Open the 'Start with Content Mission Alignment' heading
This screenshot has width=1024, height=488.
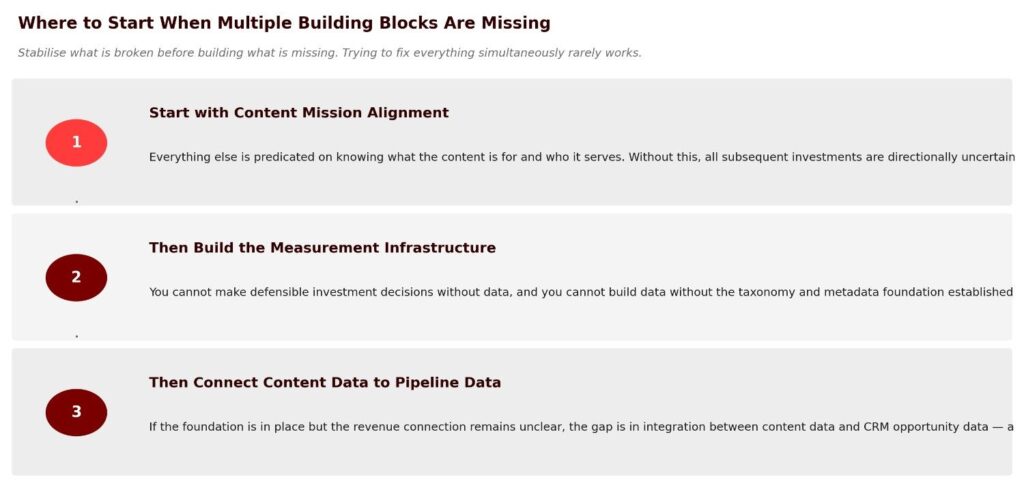coord(298,113)
